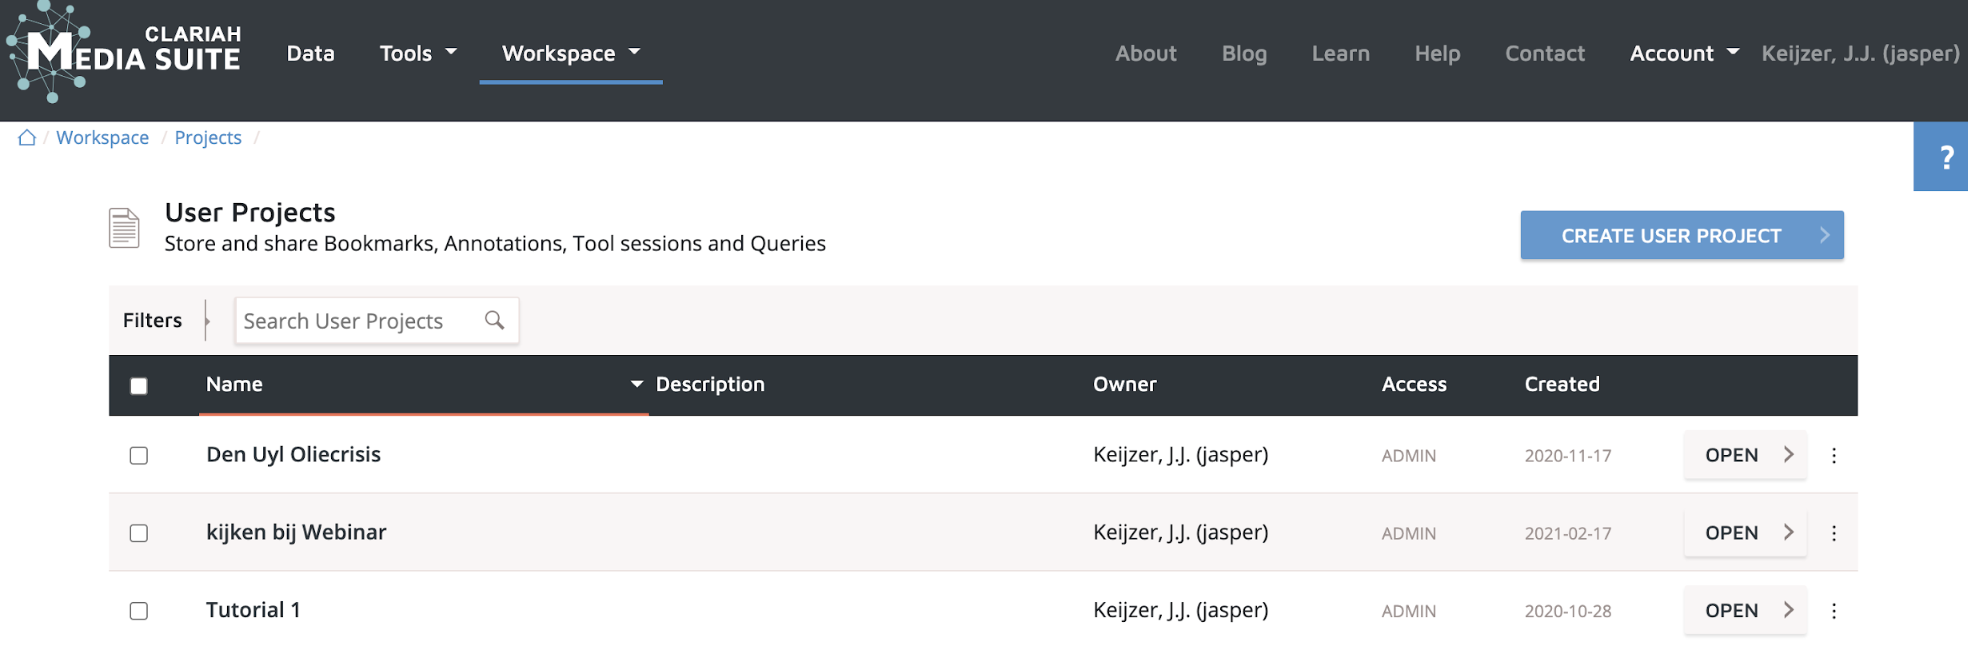Open the three-dot menu for Den Uyl Oliecrisis
1968x645 pixels.
(1833, 456)
